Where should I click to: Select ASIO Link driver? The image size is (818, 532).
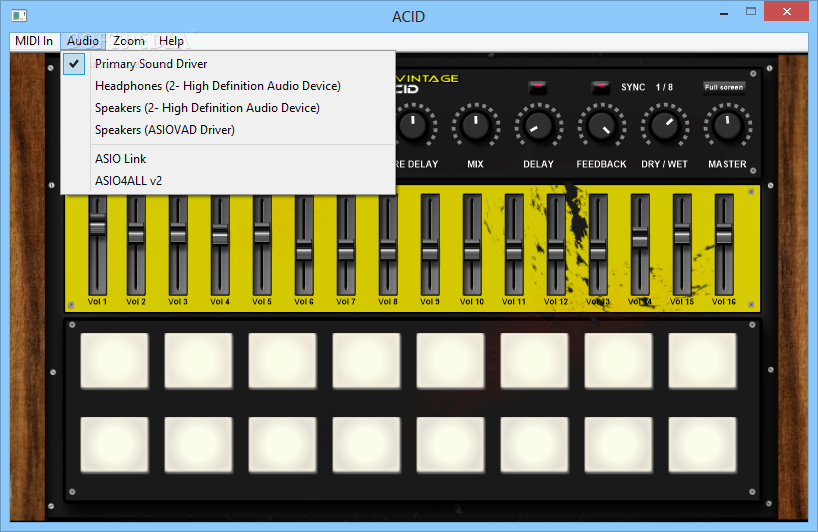(x=228, y=159)
